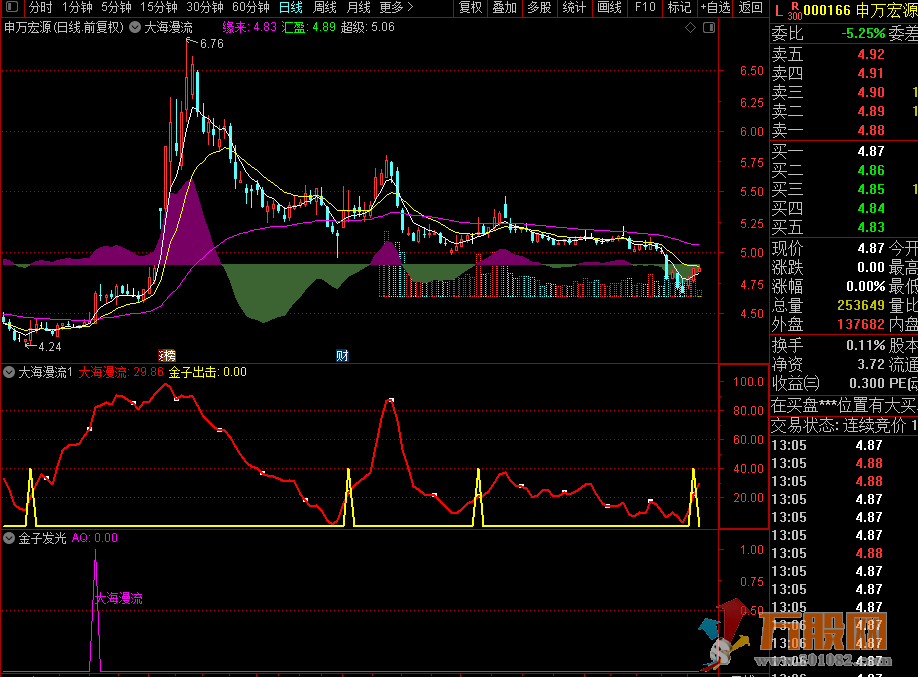Click the 申万宏源(日线.前复权) chart title
This screenshot has height=677, width=918.
[x=64, y=27]
